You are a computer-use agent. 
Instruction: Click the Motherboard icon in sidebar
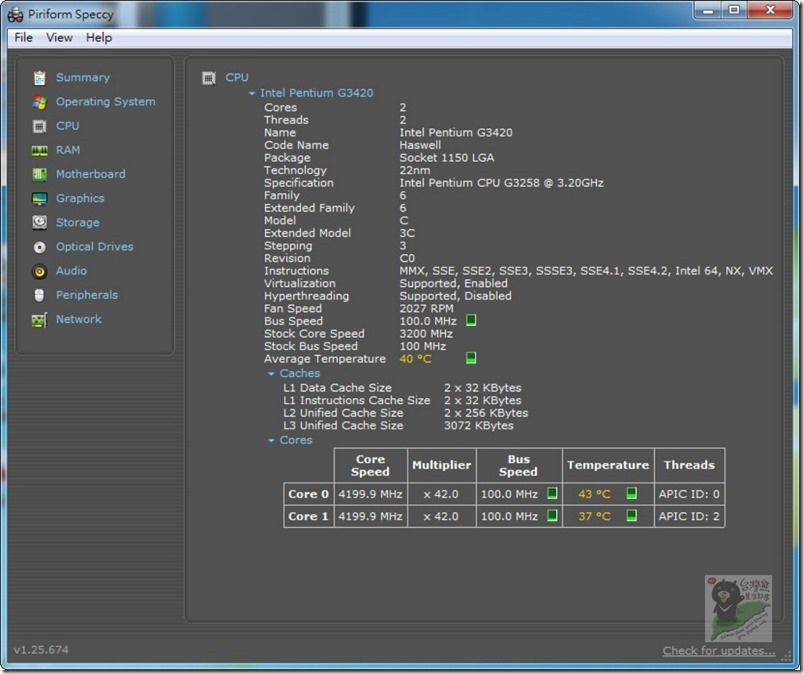click(x=39, y=174)
